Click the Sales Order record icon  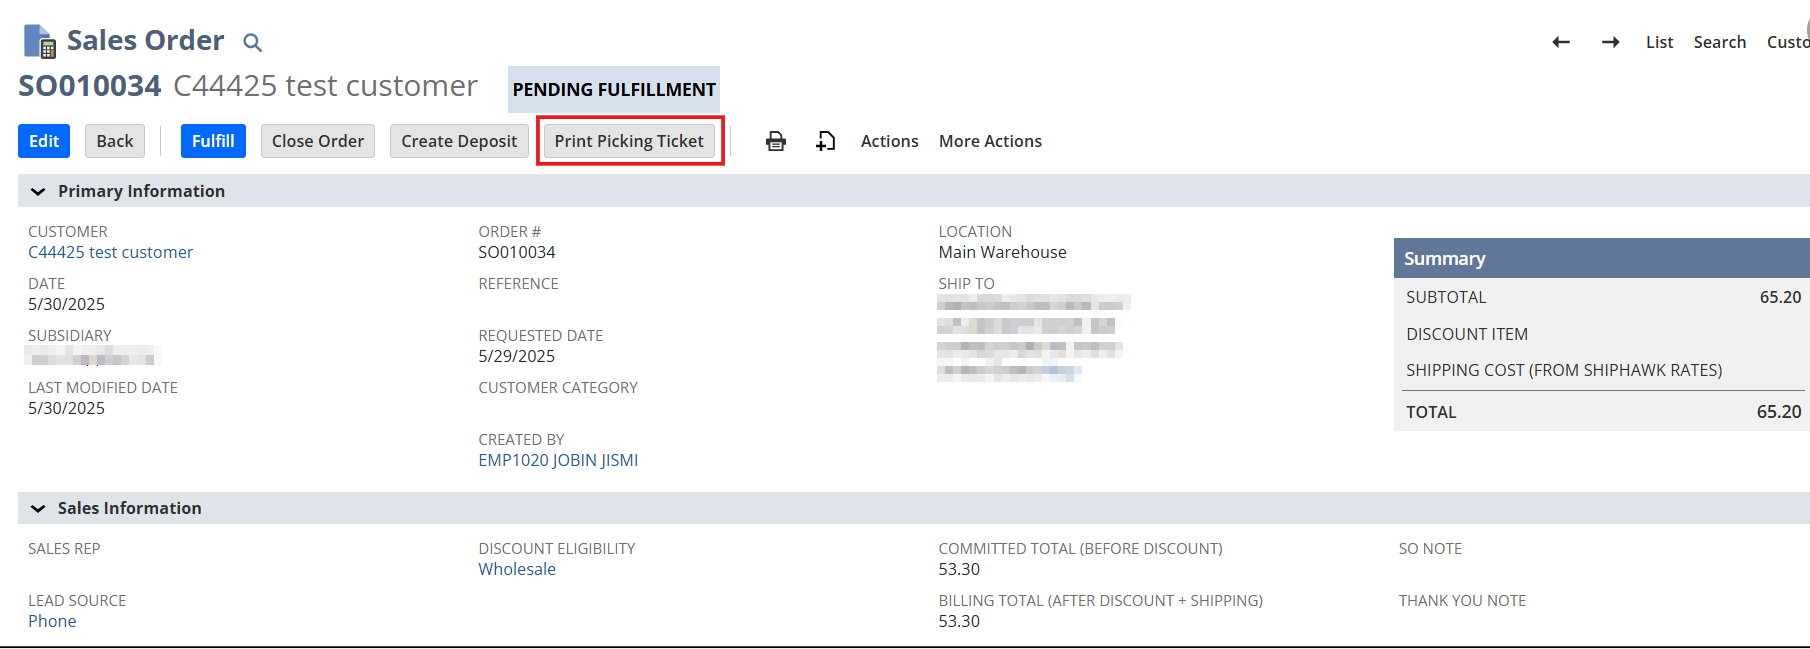[40, 41]
